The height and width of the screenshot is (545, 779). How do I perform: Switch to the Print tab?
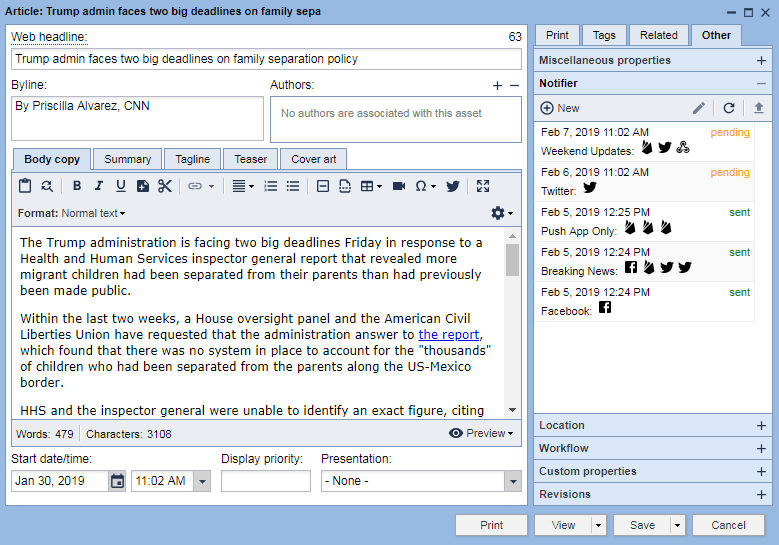[557, 35]
